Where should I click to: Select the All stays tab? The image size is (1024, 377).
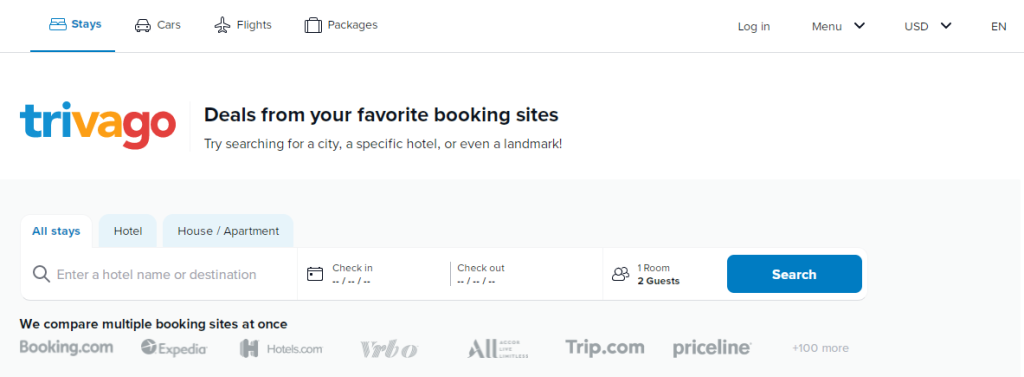click(56, 231)
